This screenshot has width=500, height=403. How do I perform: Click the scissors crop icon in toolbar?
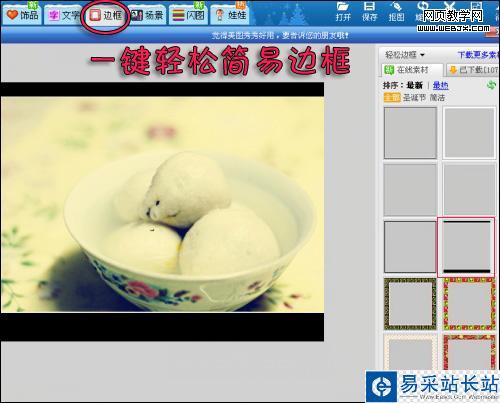pyautogui.click(x=450, y=6)
